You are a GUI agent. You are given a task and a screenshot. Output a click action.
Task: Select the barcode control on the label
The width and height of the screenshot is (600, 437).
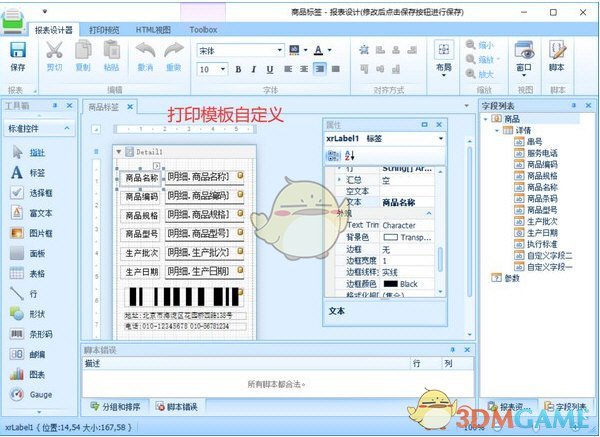click(184, 297)
